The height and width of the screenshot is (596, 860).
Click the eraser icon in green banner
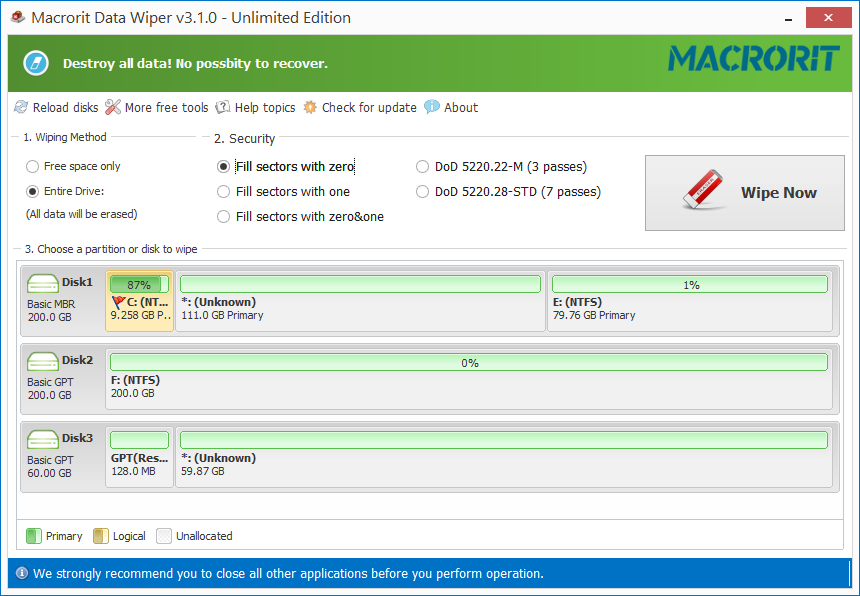36,63
